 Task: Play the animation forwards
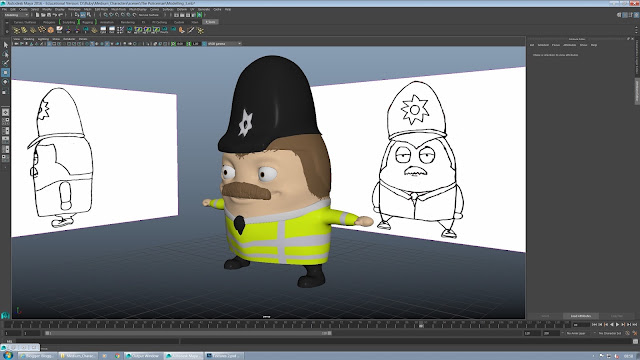tap(617, 324)
